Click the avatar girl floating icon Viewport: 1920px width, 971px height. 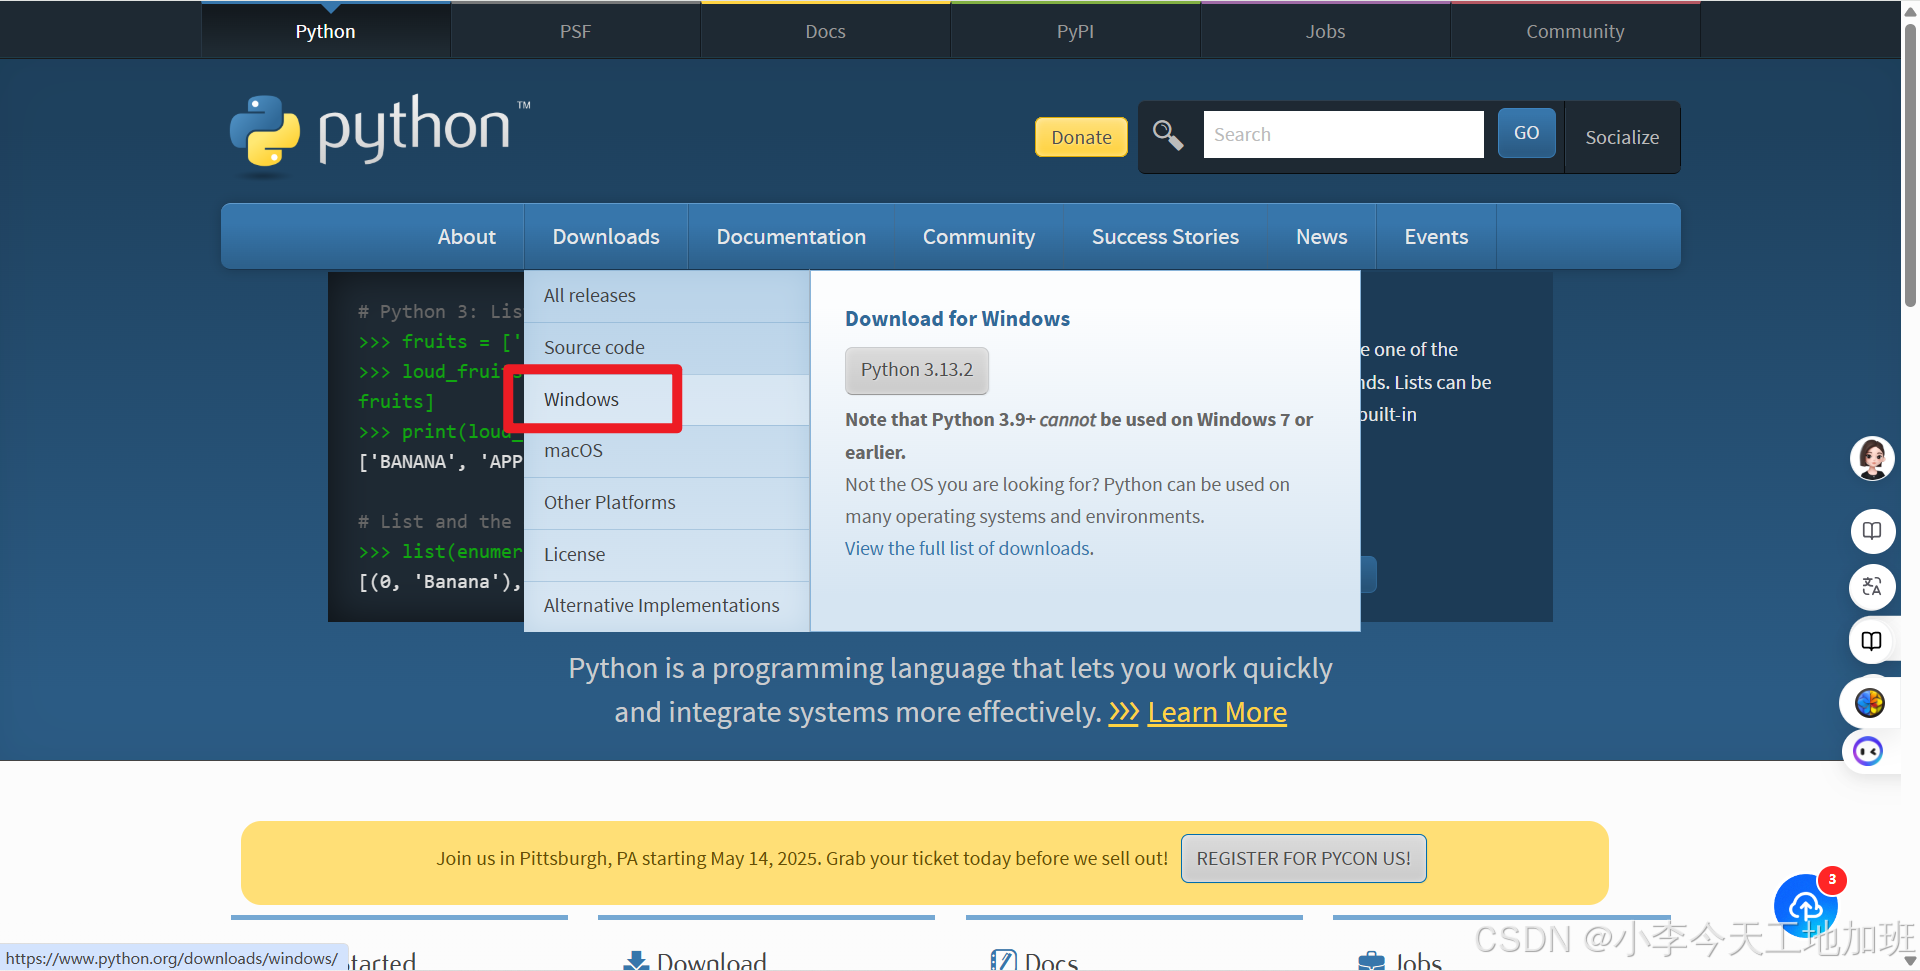tap(1872, 458)
